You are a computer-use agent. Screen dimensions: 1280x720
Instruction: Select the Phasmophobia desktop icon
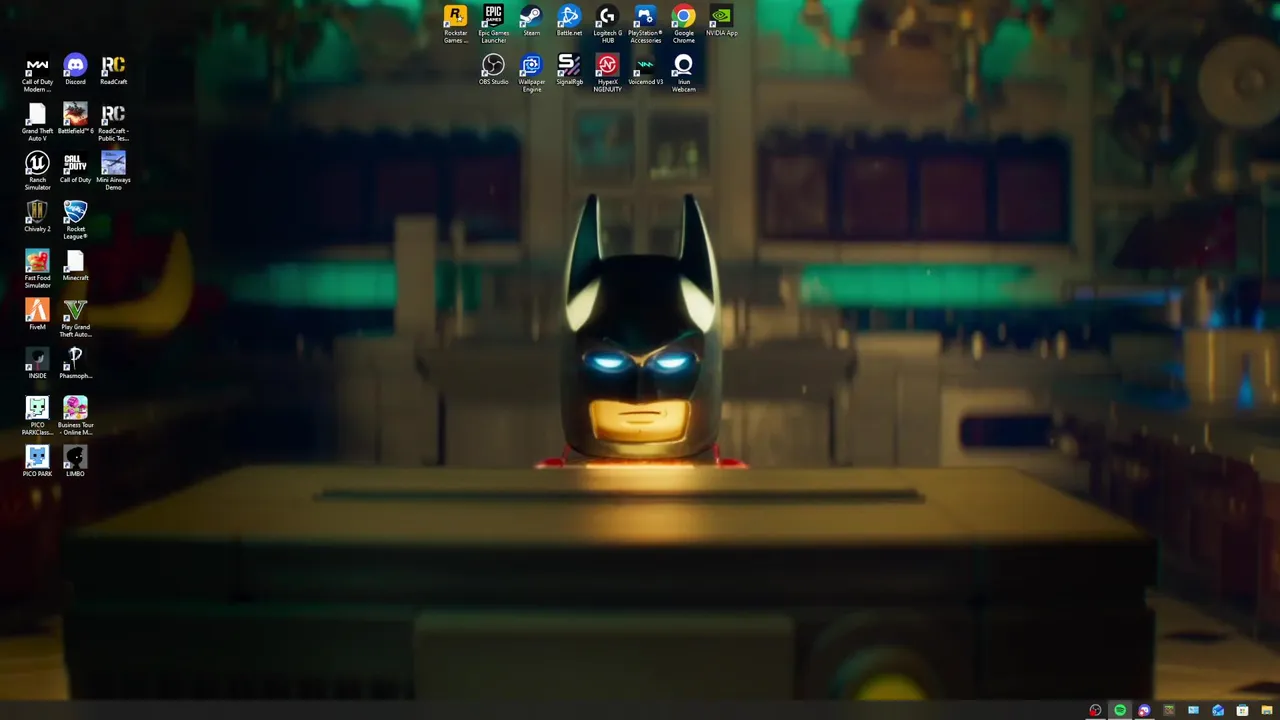pos(75,364)
